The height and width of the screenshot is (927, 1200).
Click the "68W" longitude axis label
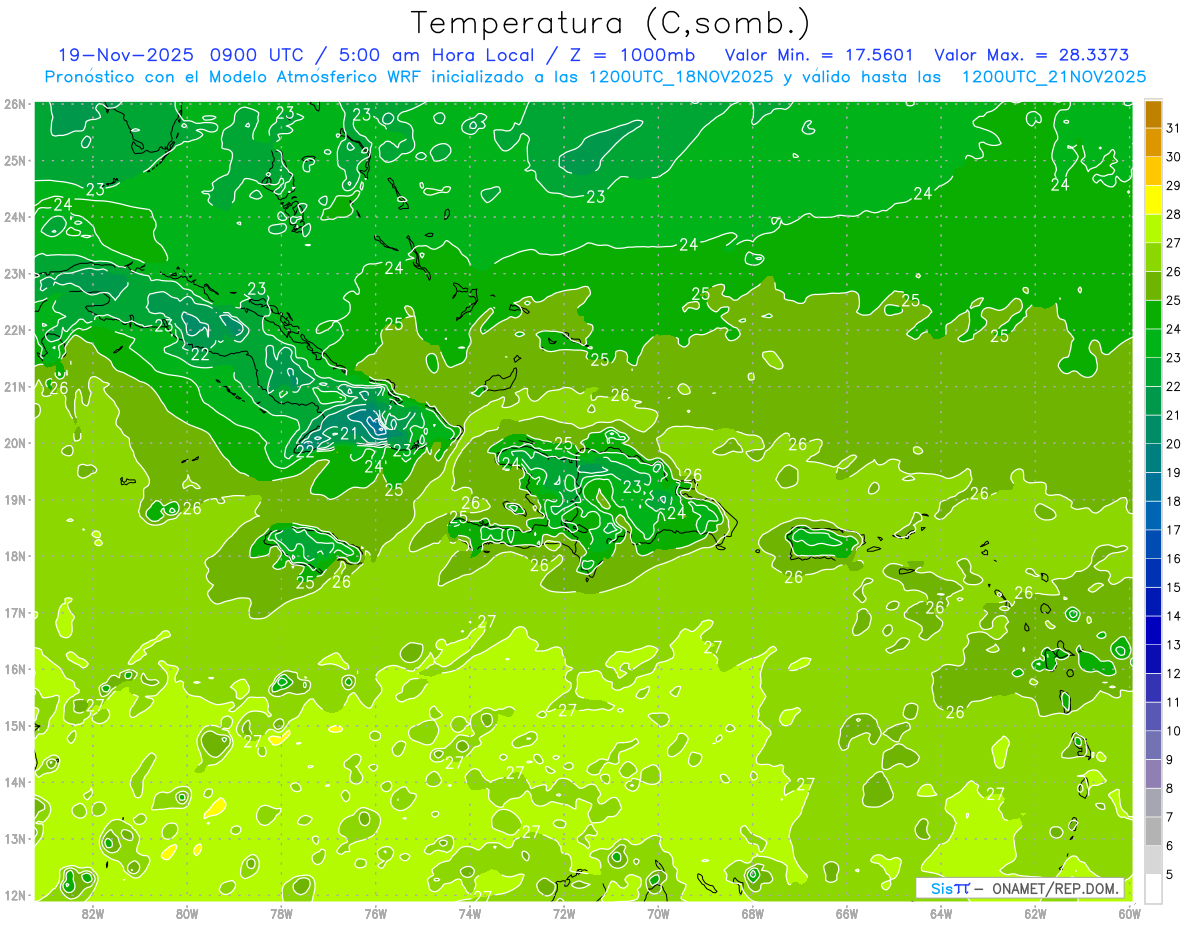[753, 914]
